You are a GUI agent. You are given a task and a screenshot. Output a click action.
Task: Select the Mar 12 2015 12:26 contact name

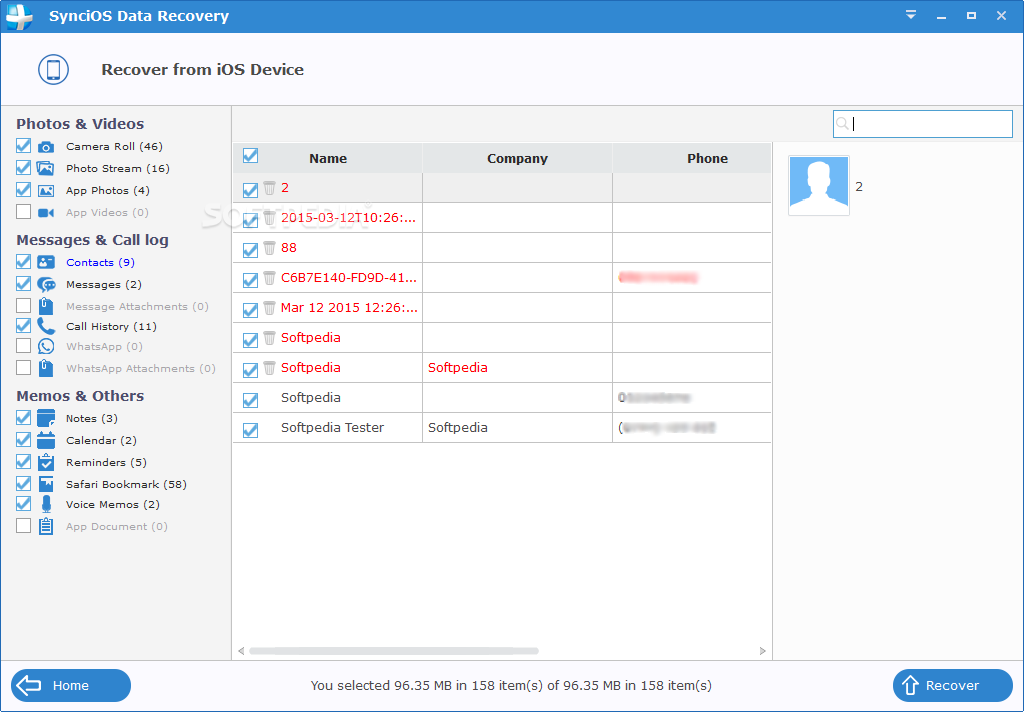point(349,308)
